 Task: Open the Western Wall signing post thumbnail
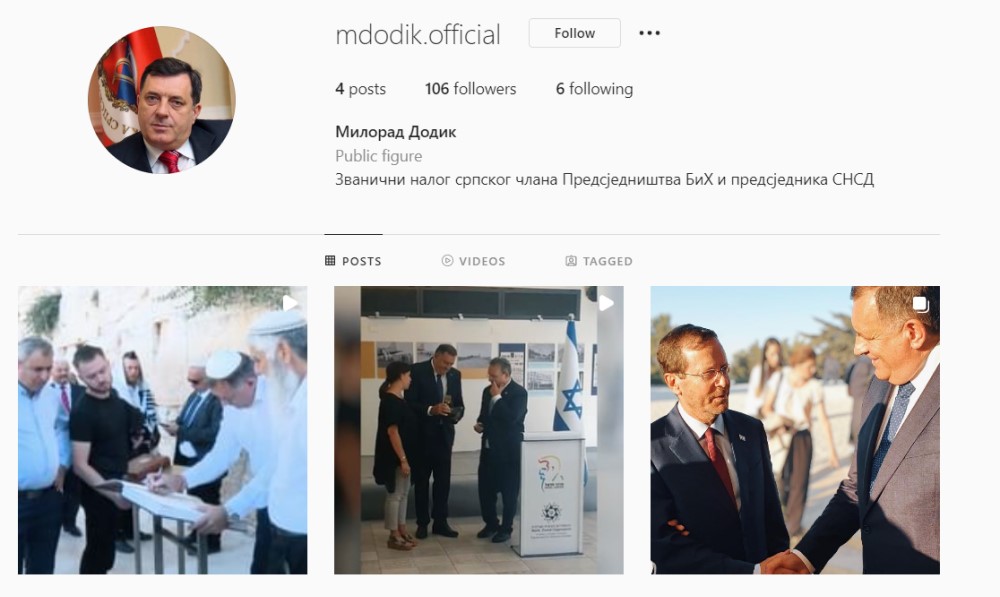point(163,430)
